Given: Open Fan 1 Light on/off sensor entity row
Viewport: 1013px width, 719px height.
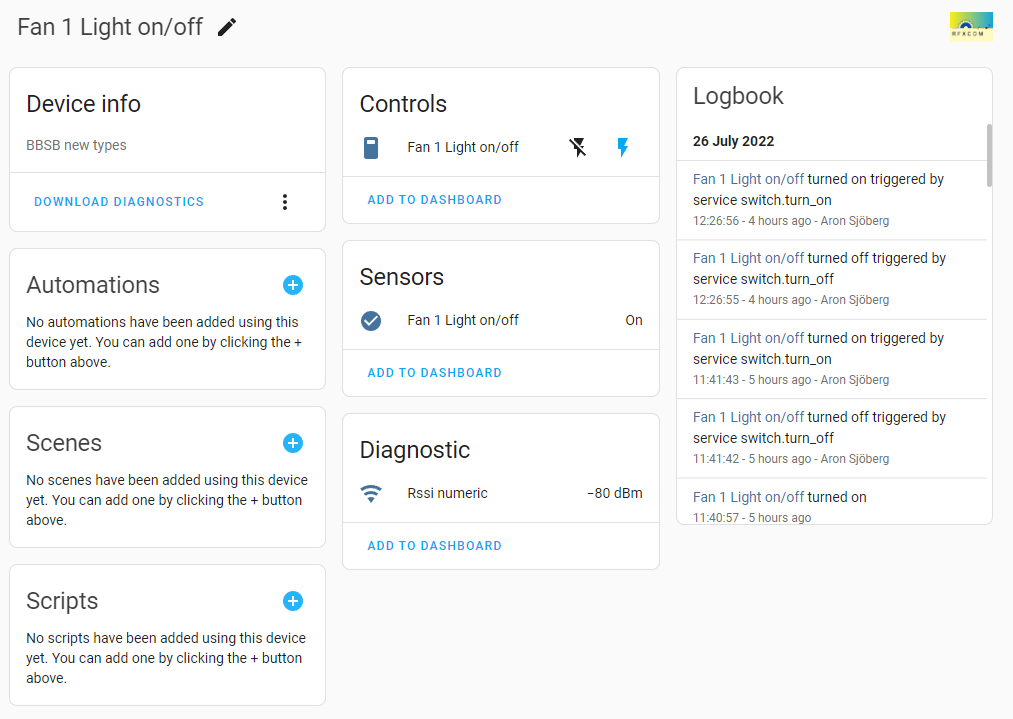Looking at the screenshot, I should point(463,321).
